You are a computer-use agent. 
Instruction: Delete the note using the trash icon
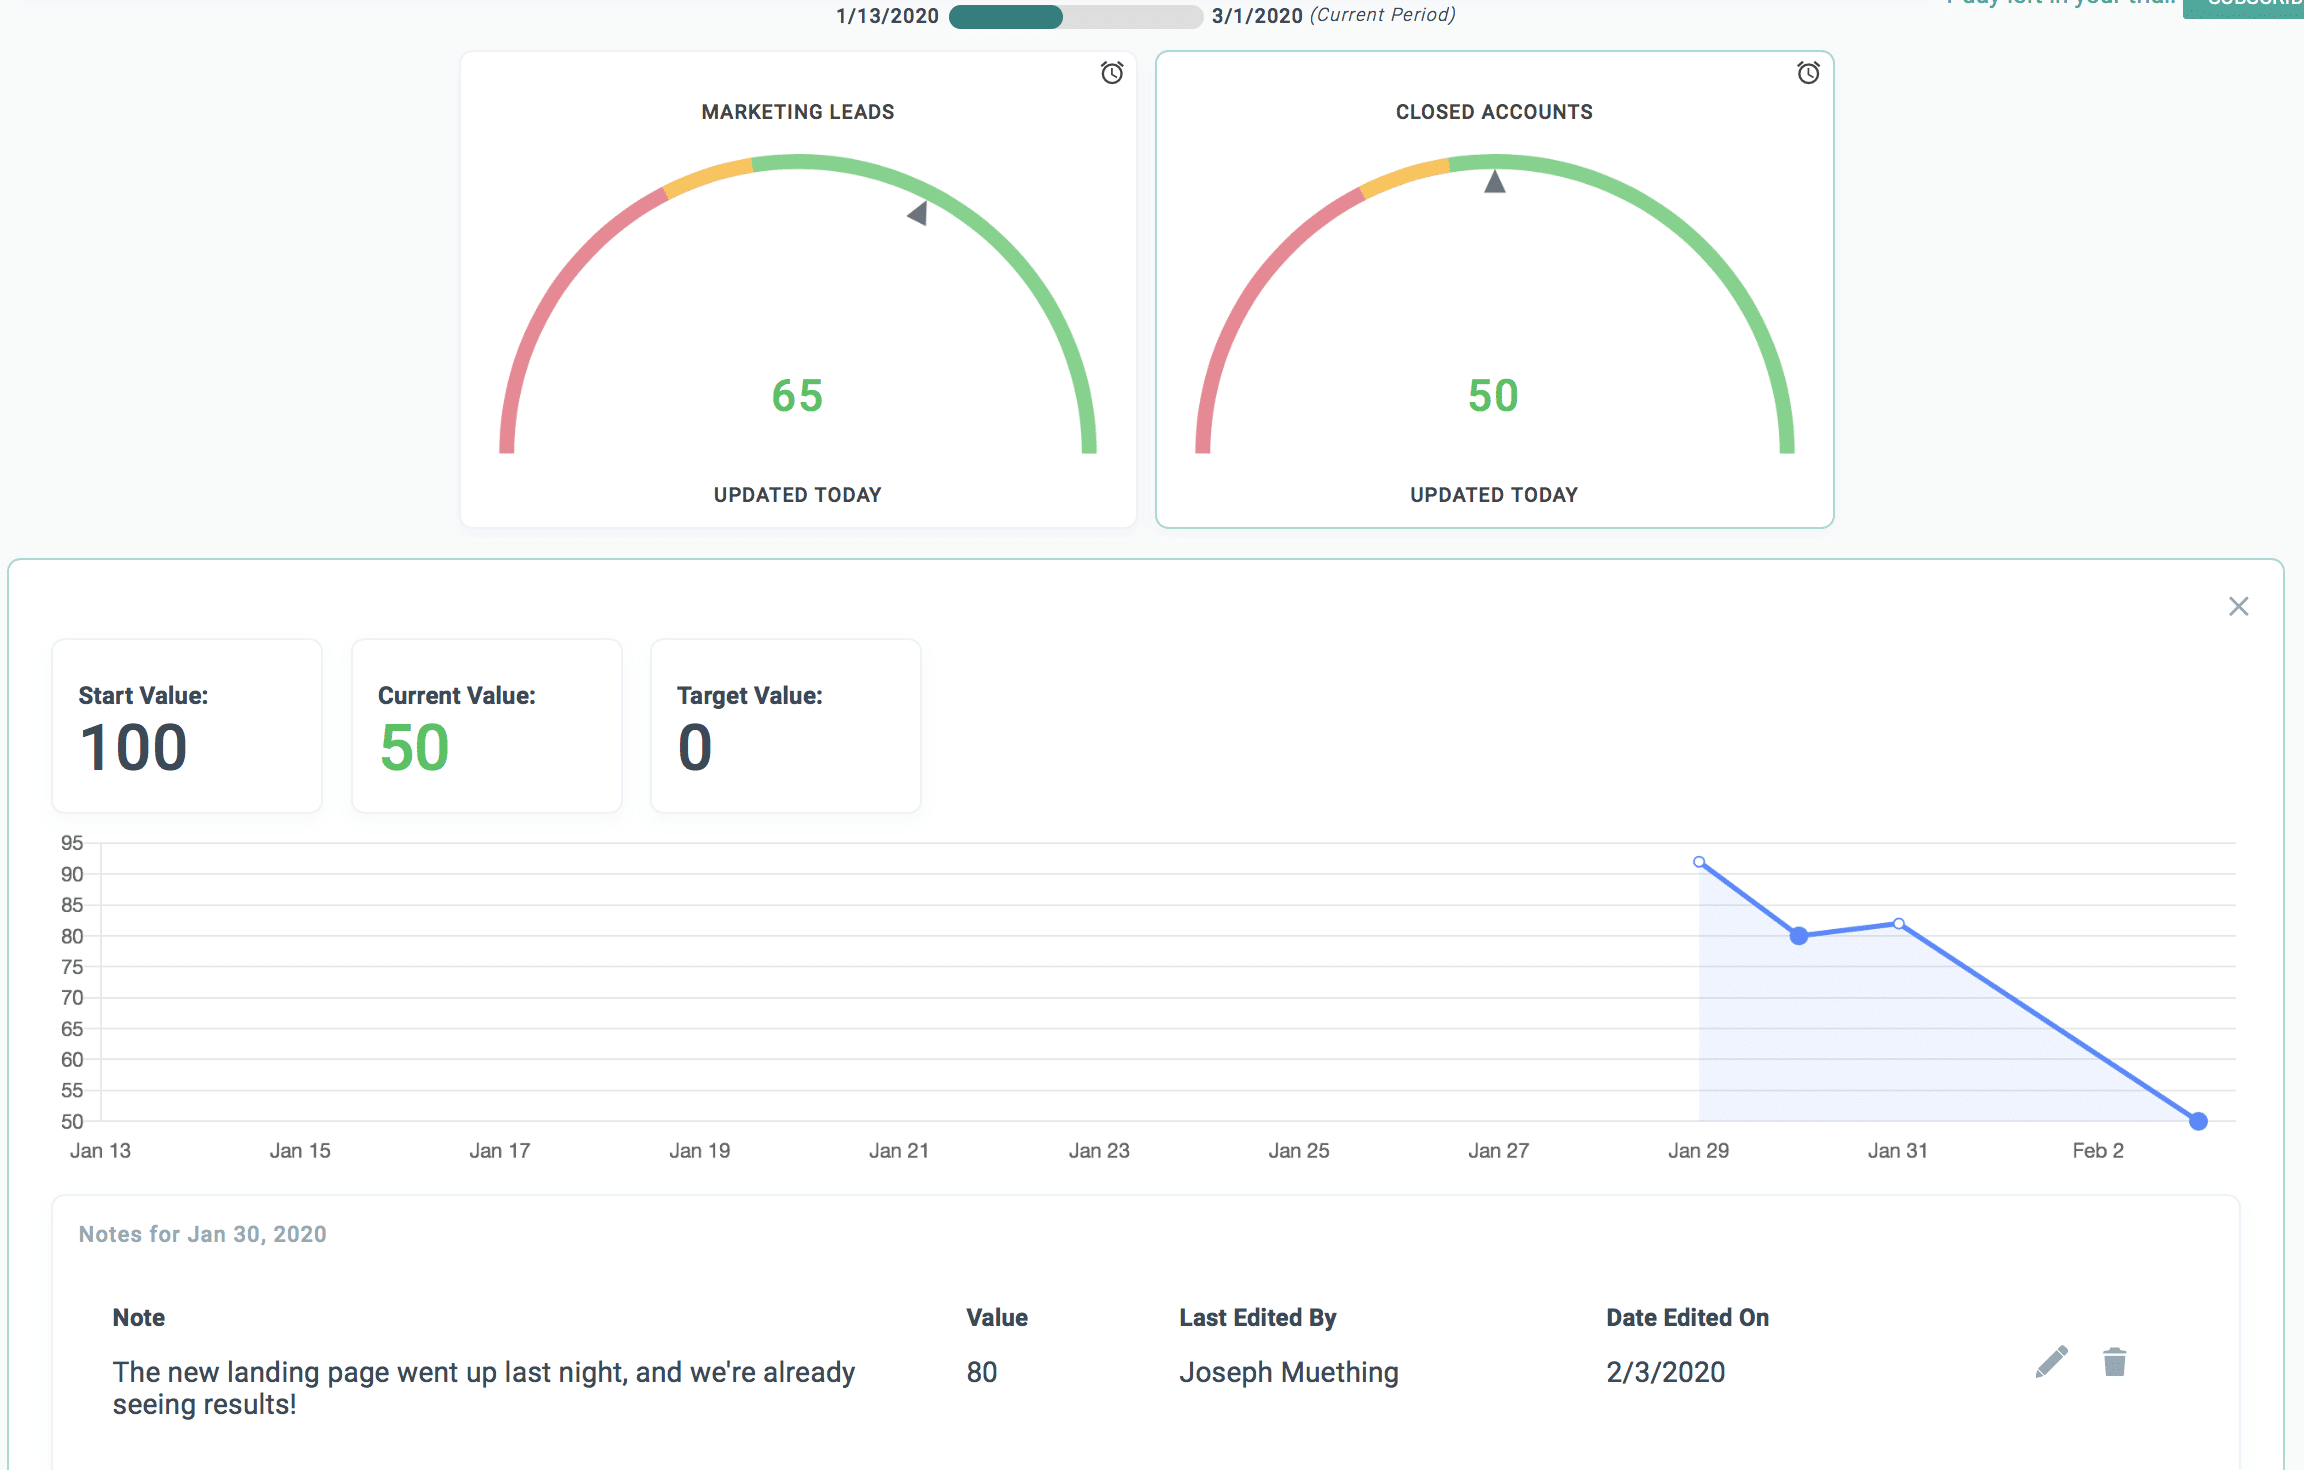click(2114, 1362)
